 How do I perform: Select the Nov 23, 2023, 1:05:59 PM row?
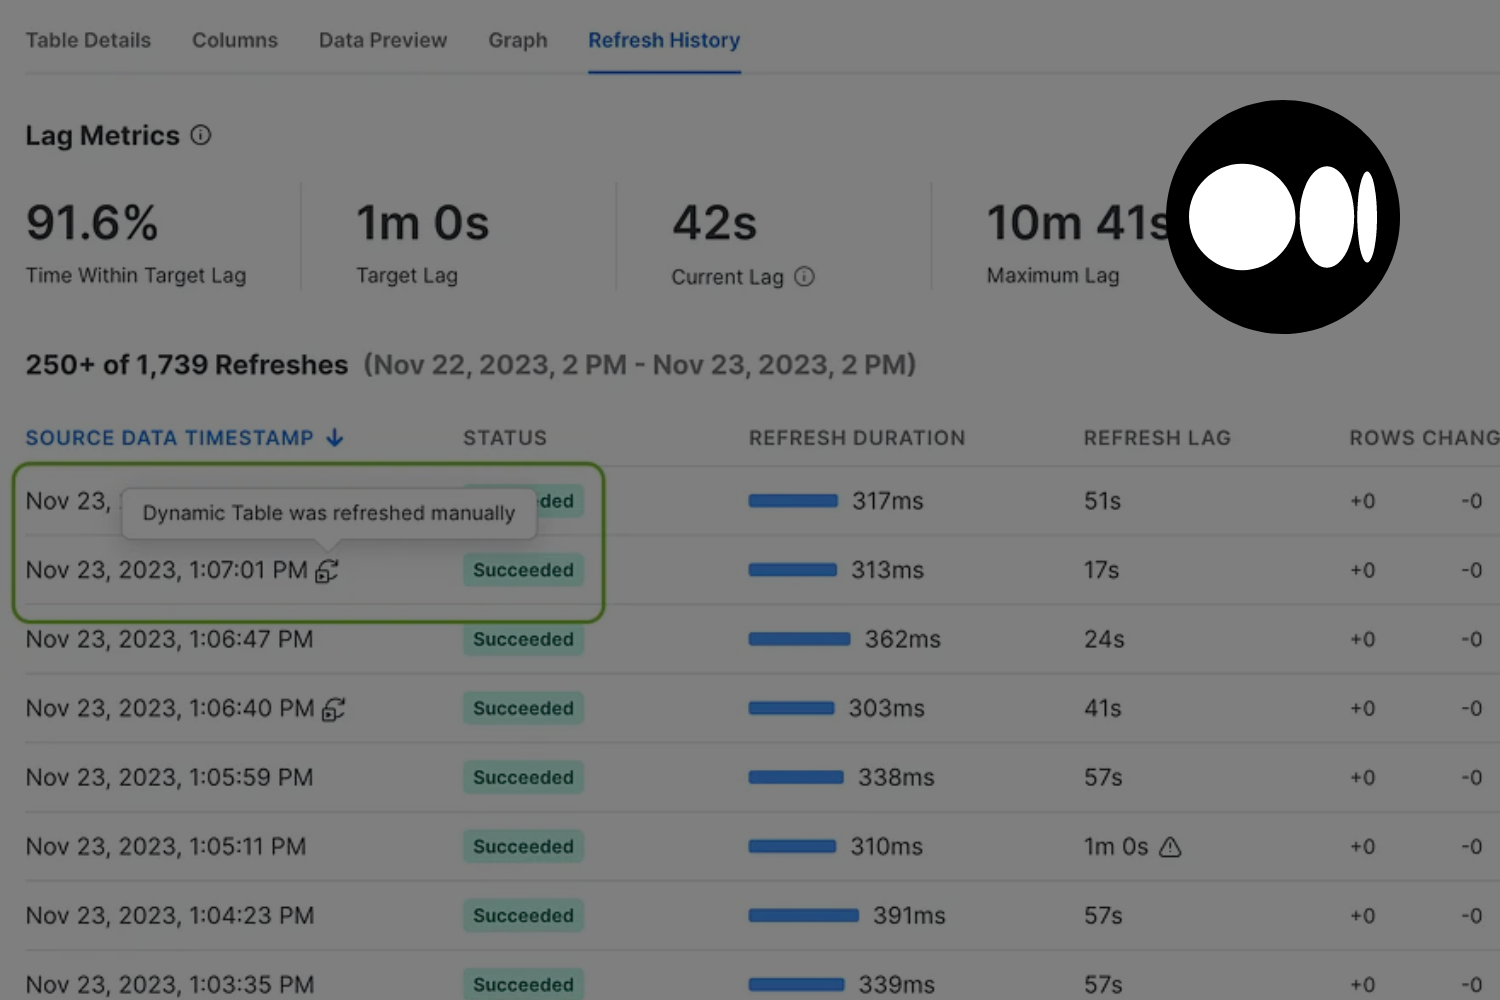click(x=169, y=778)
